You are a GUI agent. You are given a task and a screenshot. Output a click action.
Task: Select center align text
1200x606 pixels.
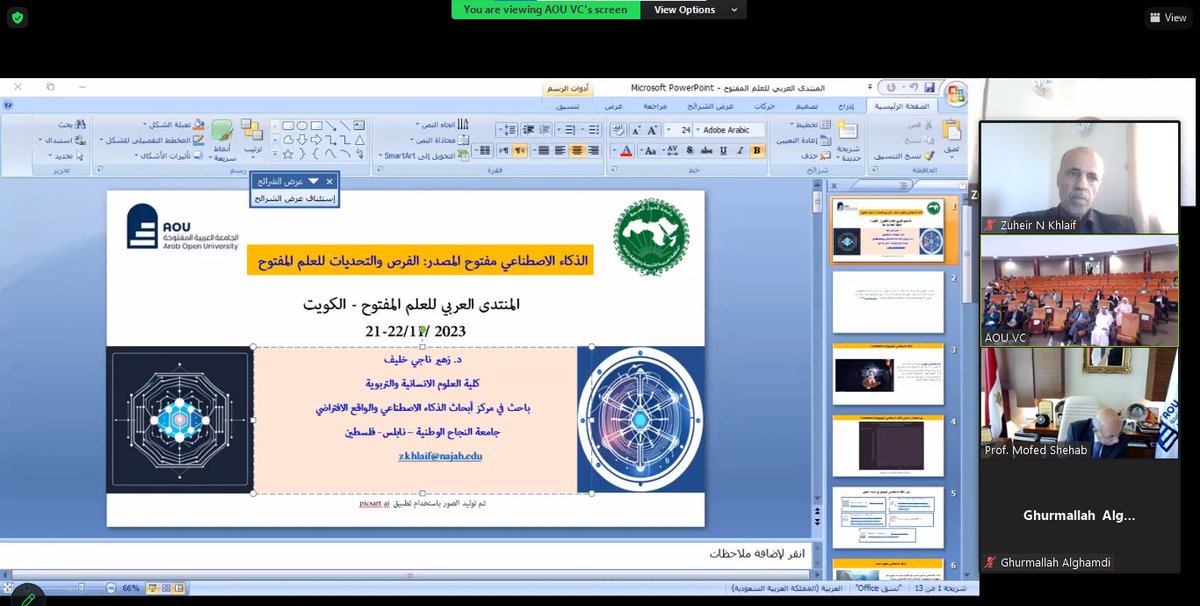point(577,150)
